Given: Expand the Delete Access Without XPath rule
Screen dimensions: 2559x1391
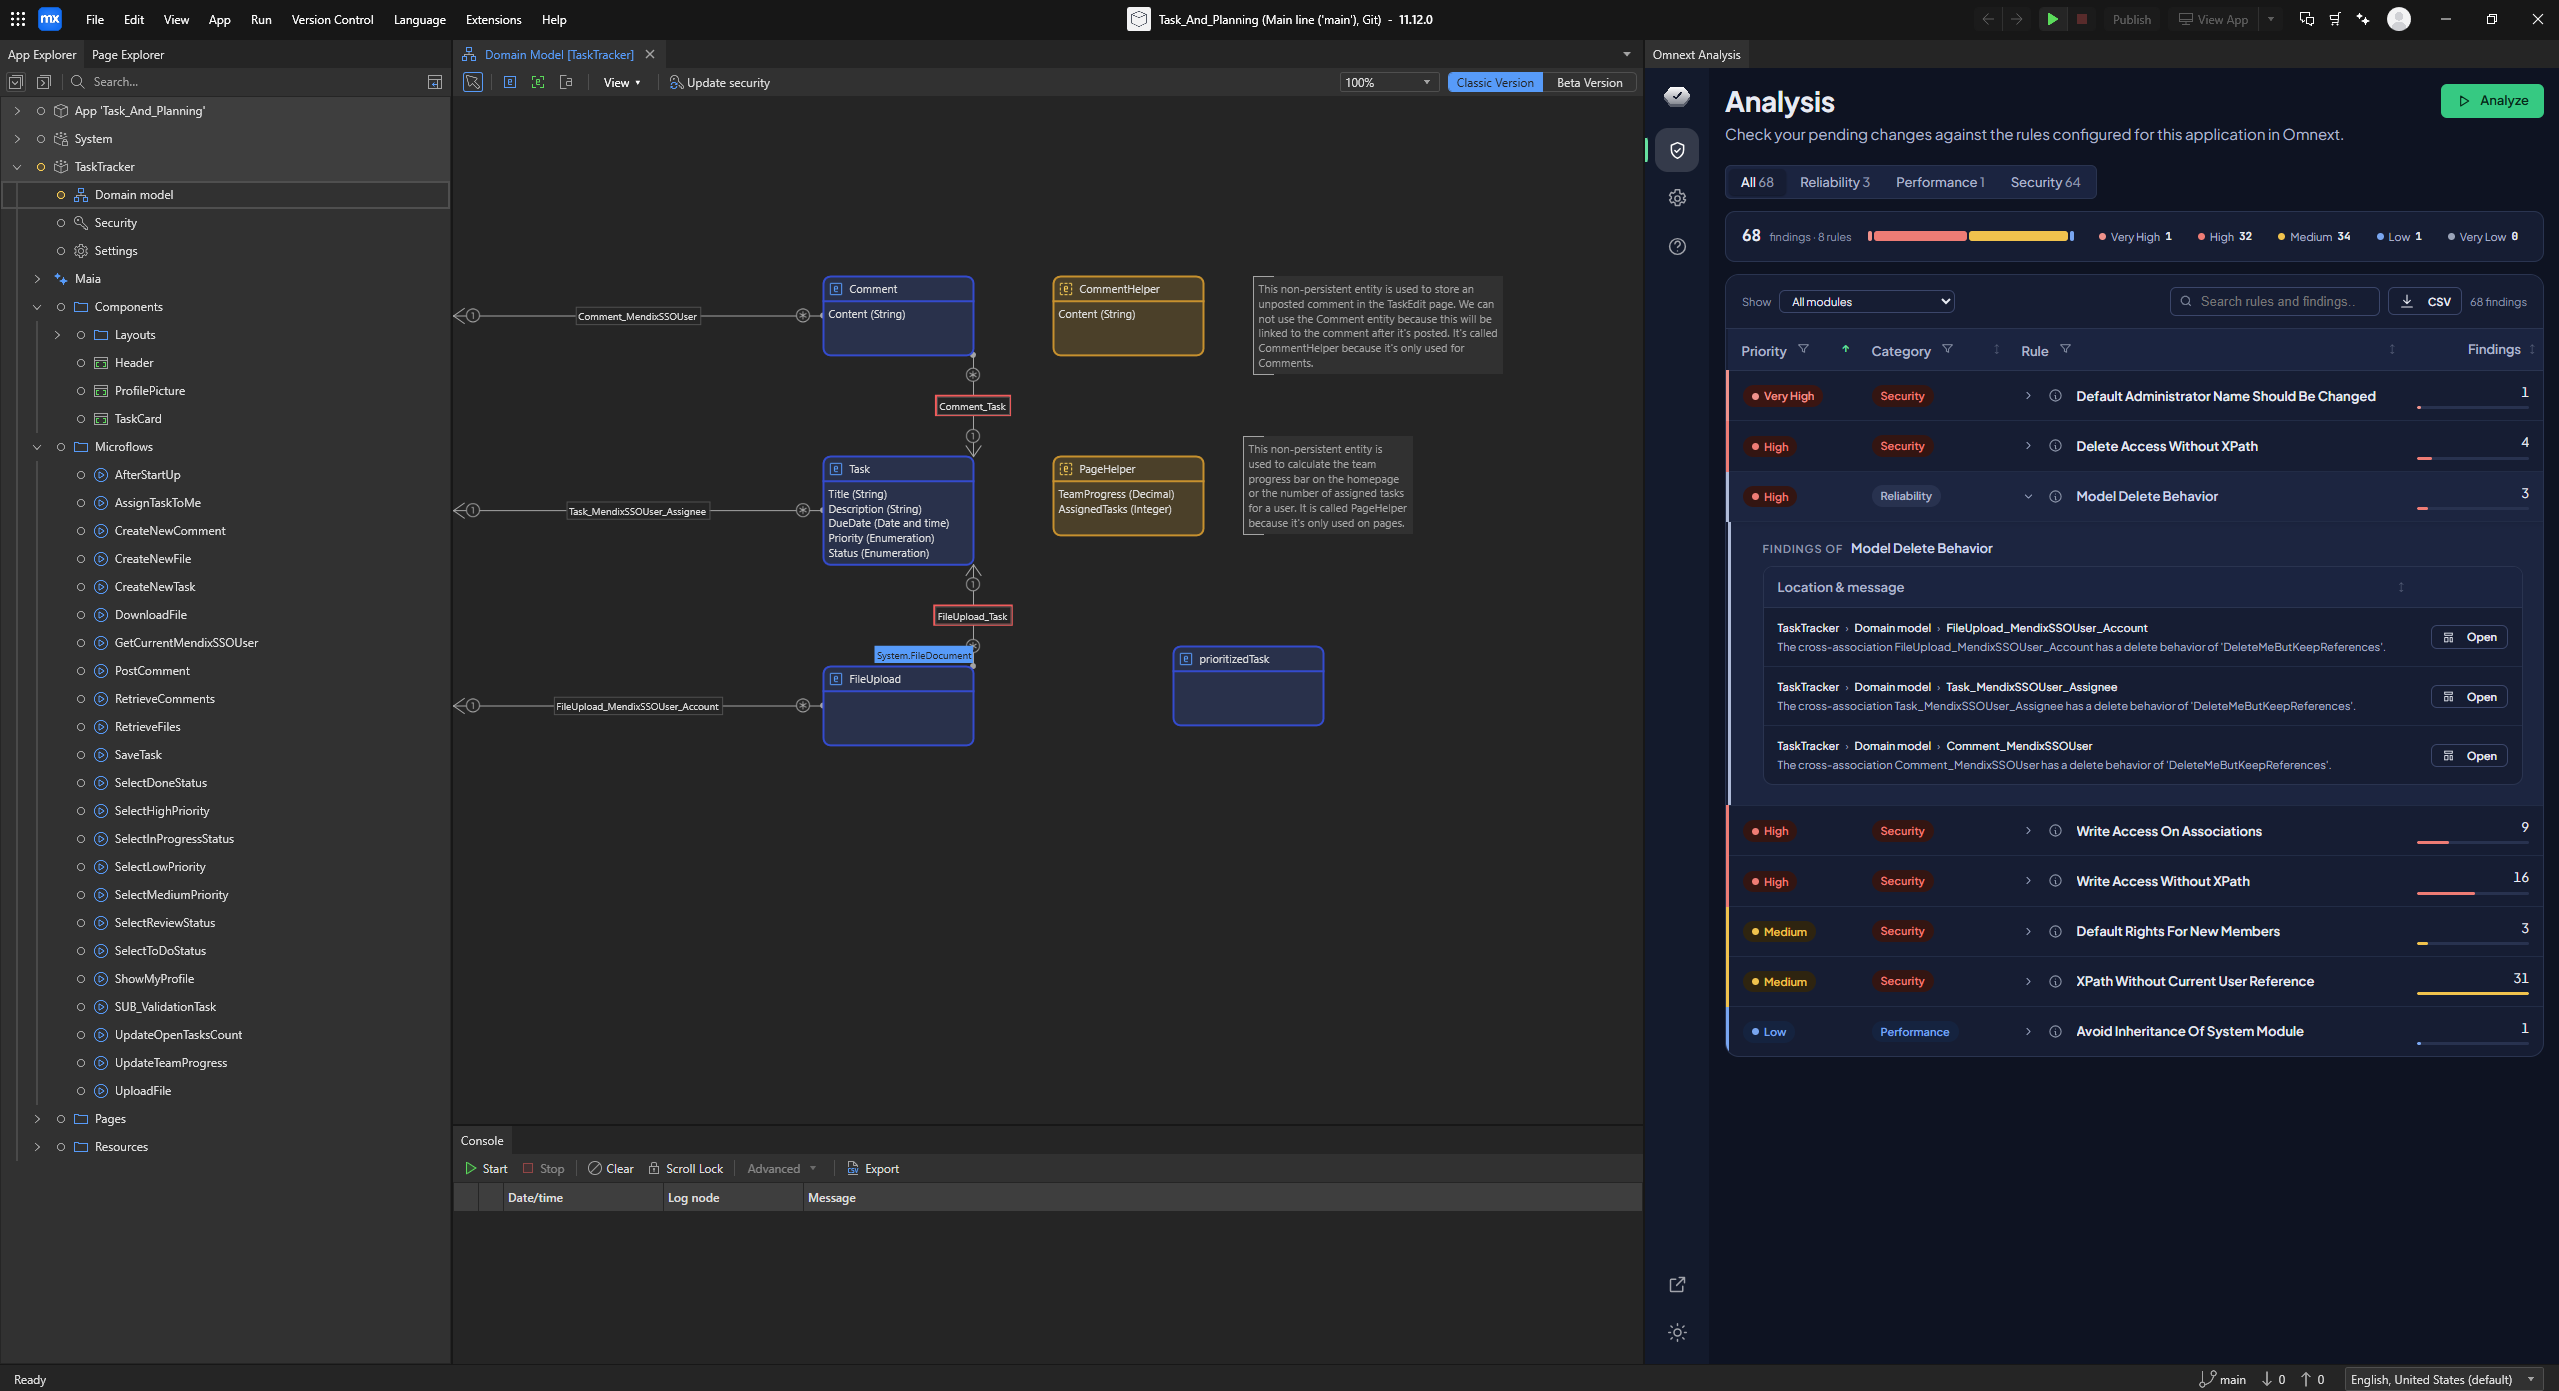Looking at the screenshot, I should [2028, 447].
